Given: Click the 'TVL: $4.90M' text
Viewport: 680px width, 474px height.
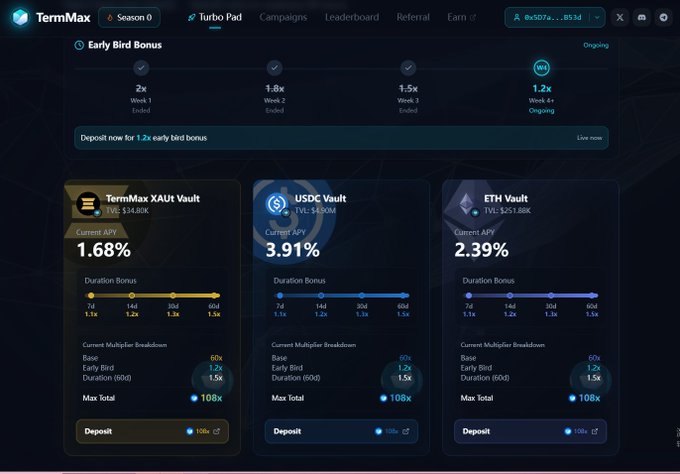Looking at the screenshot, I should click(315, 211).
